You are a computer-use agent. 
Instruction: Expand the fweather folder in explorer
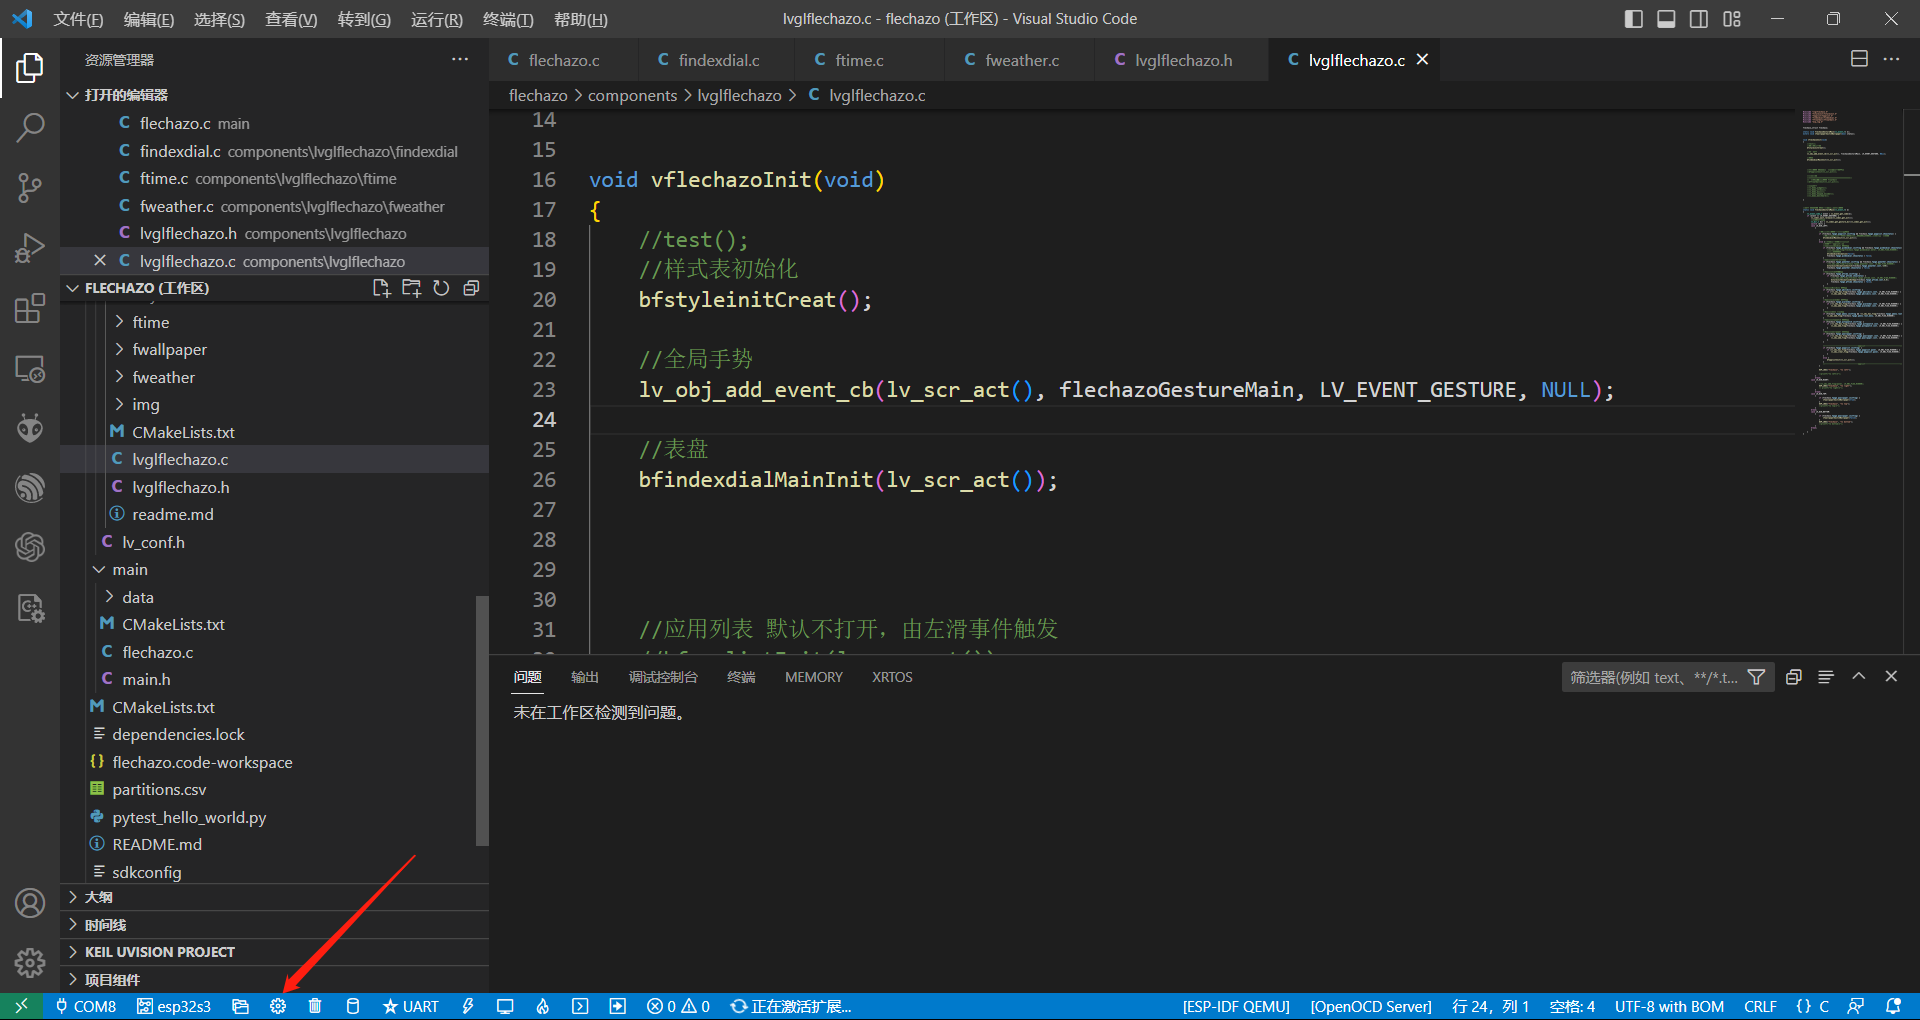(163, 377)
